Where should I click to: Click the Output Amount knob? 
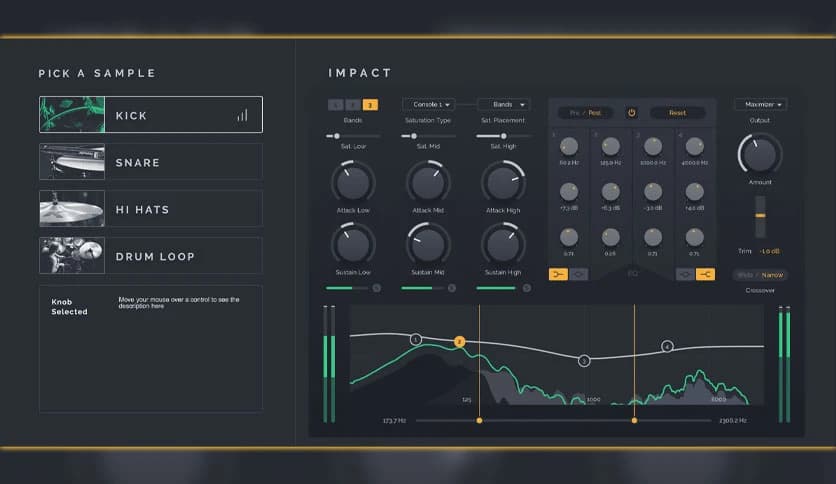(x=760, y=153)
